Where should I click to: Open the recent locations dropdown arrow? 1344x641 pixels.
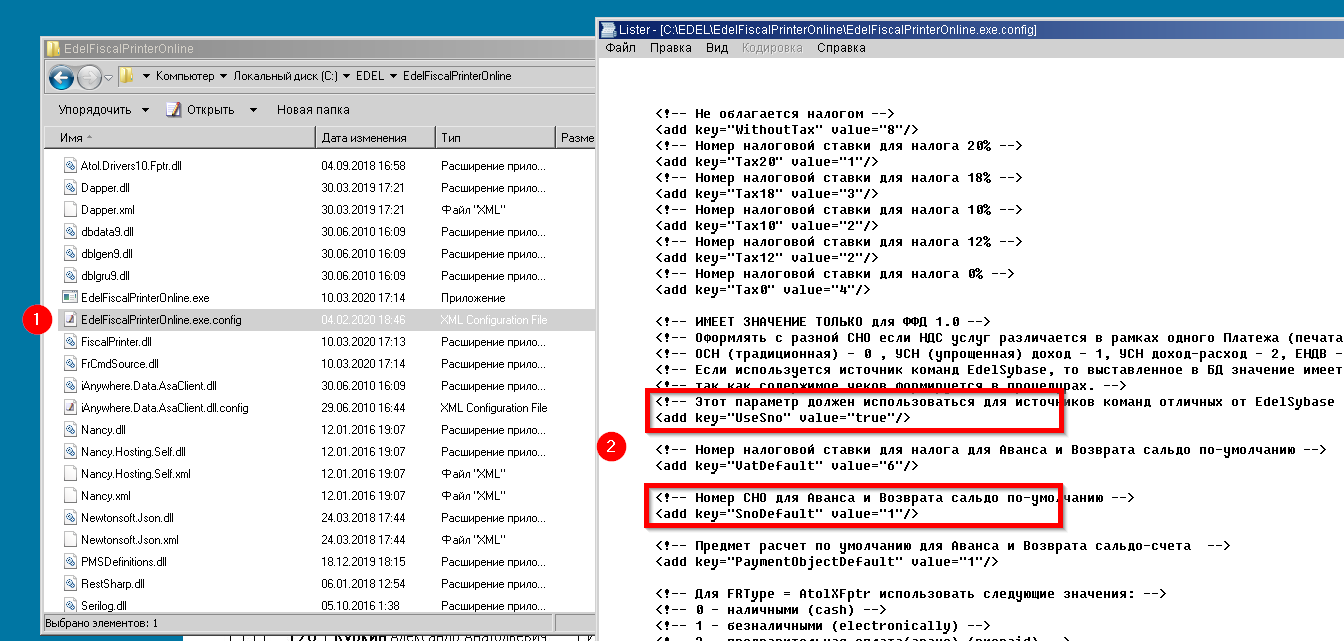108,77
